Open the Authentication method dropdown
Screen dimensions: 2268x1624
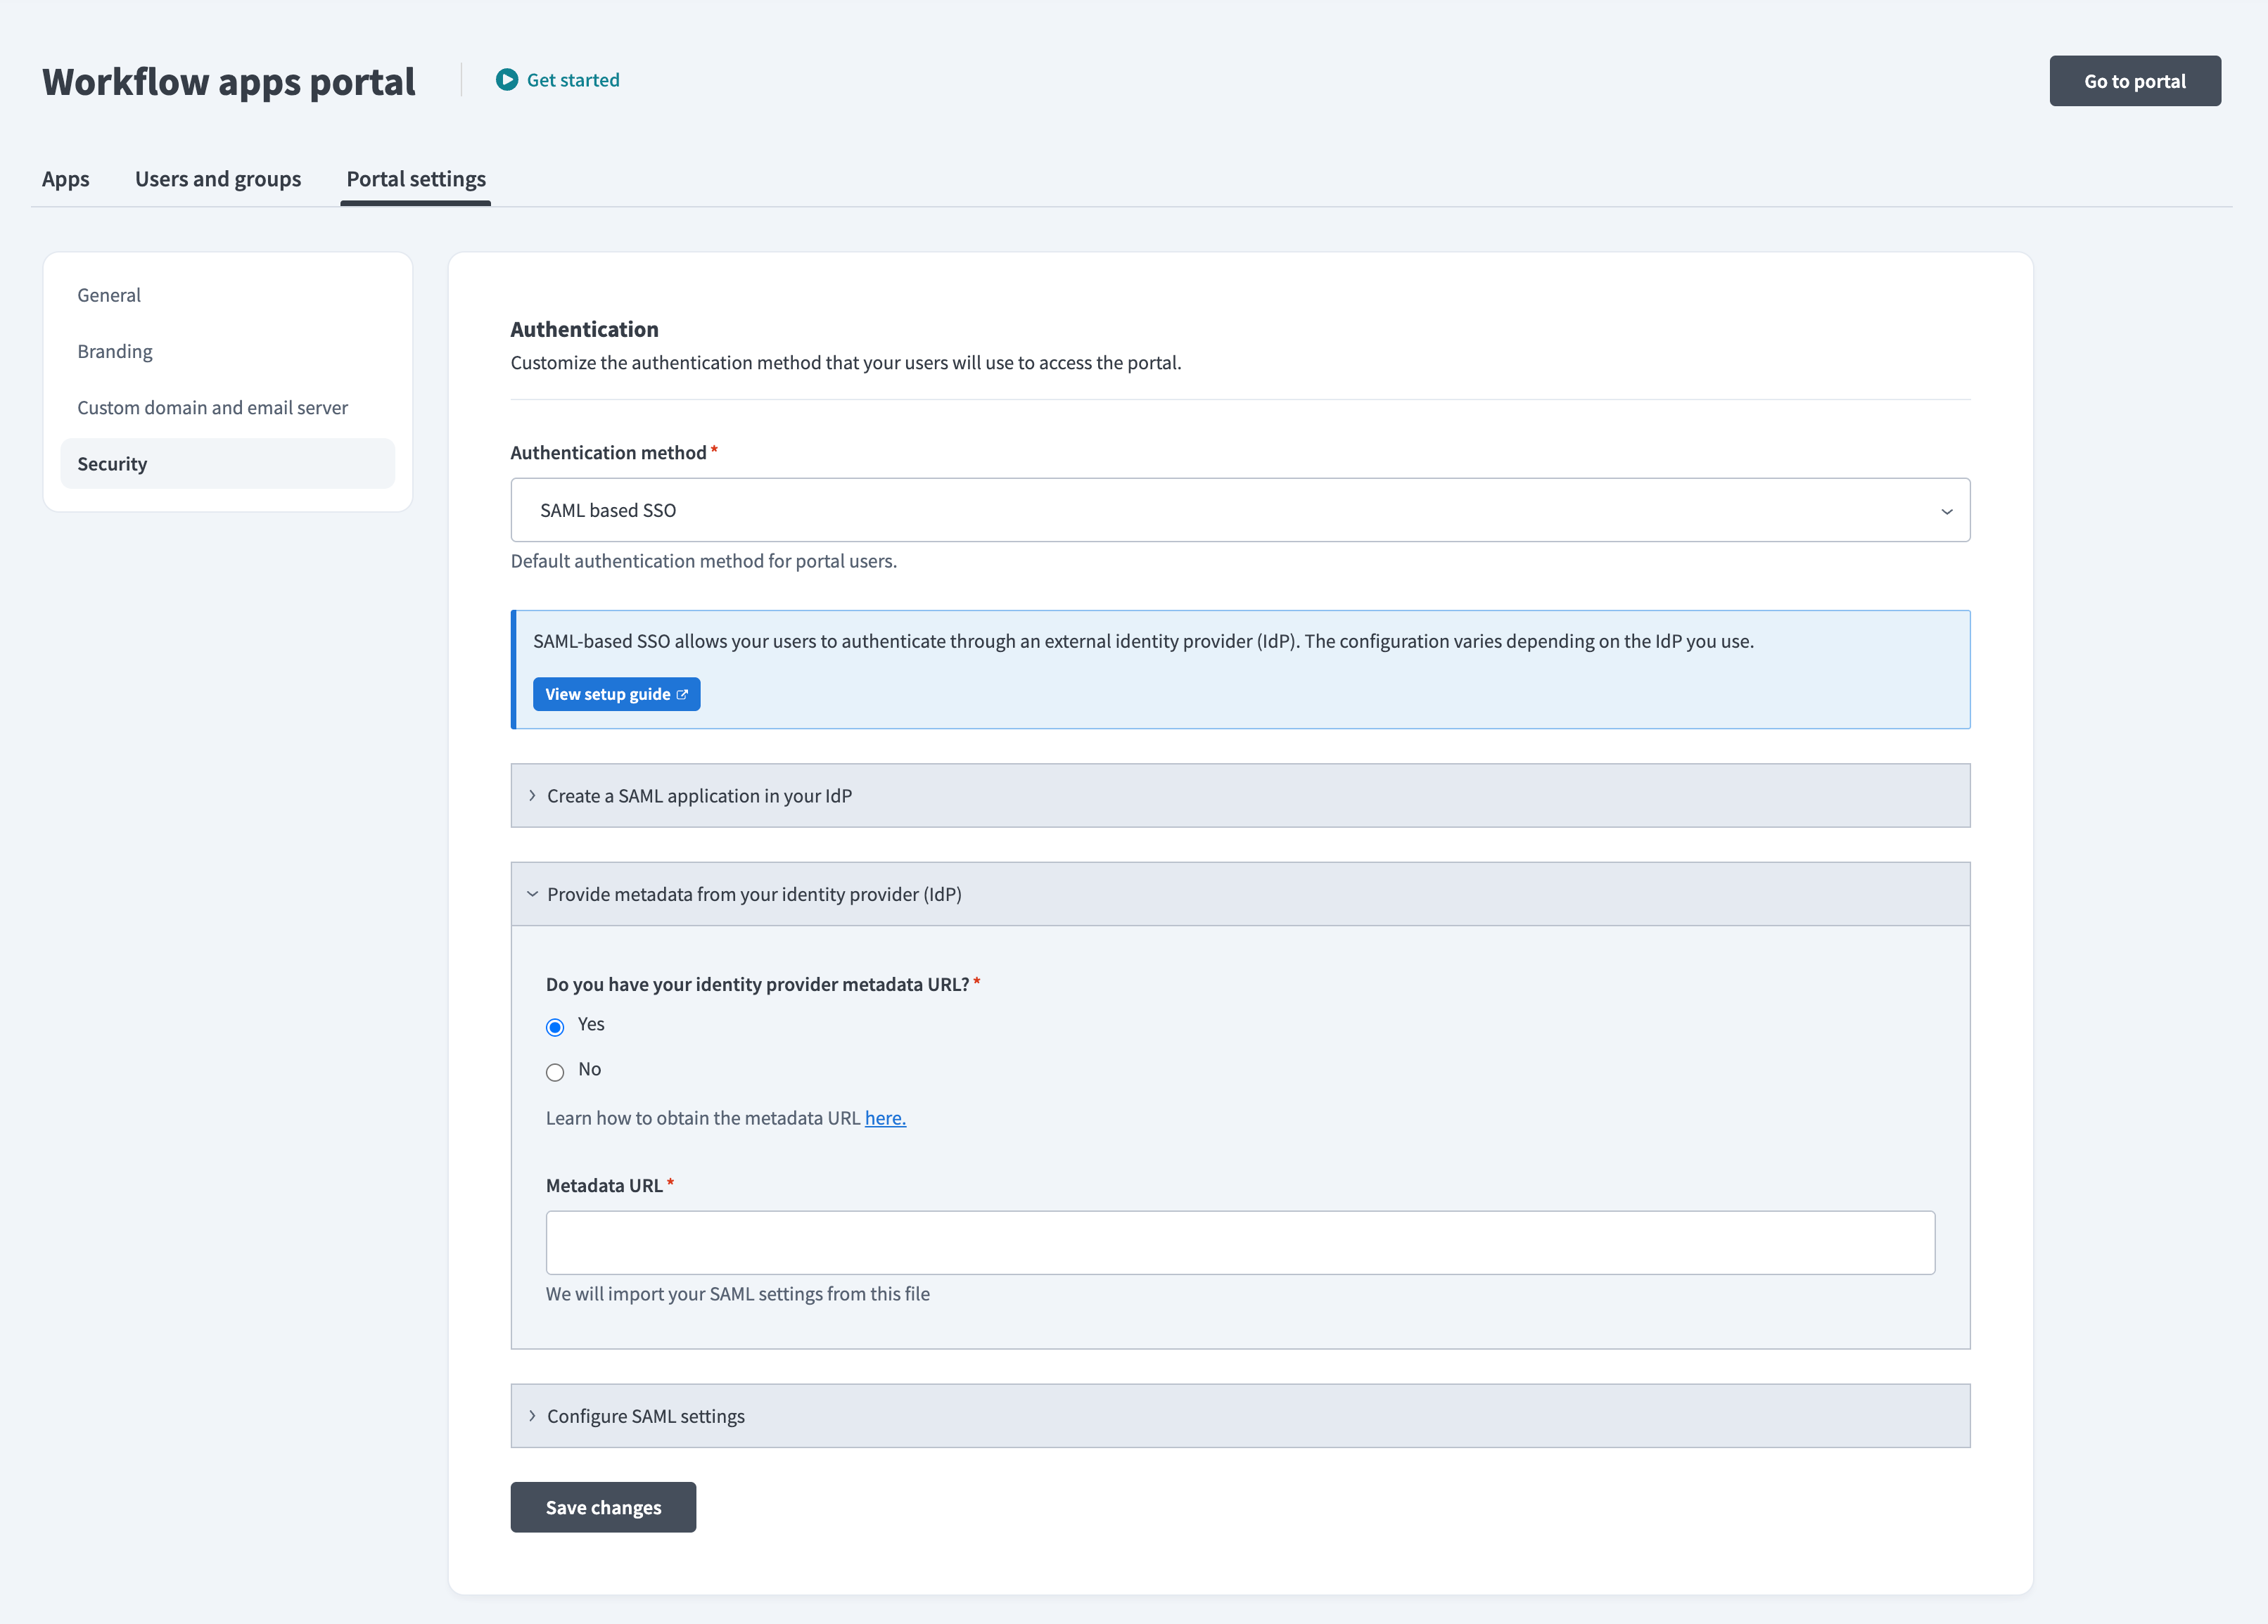(1240, 510)
